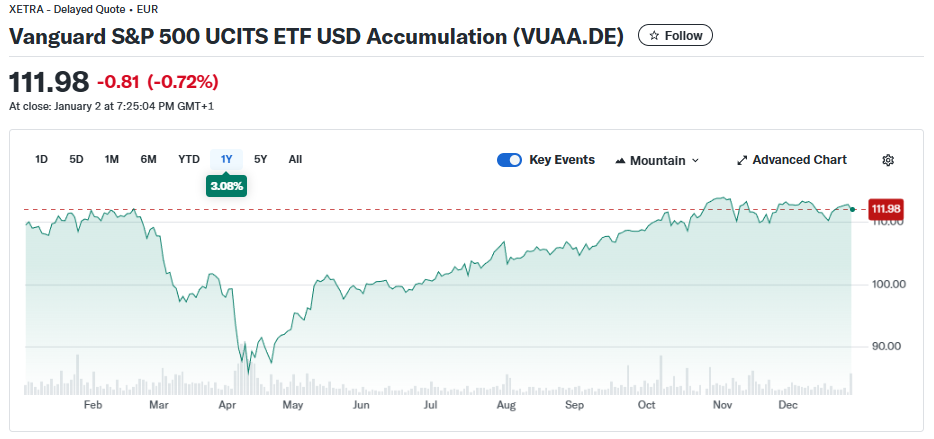Click the chart endpoint dot marker
This screenshot has height=439, width=934.
[x=852, y=209]
